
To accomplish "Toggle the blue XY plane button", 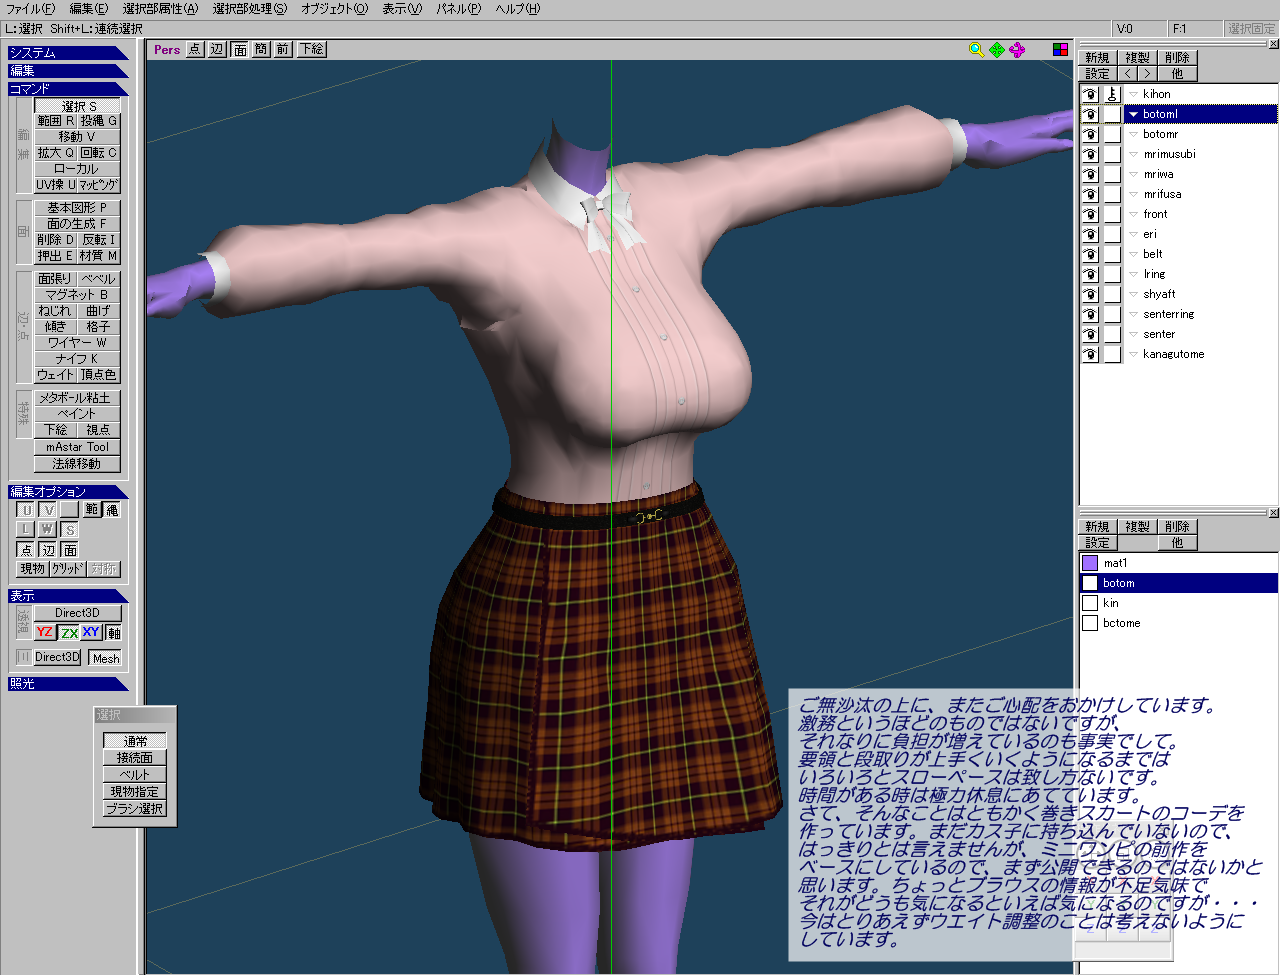I will pos(91,632).
